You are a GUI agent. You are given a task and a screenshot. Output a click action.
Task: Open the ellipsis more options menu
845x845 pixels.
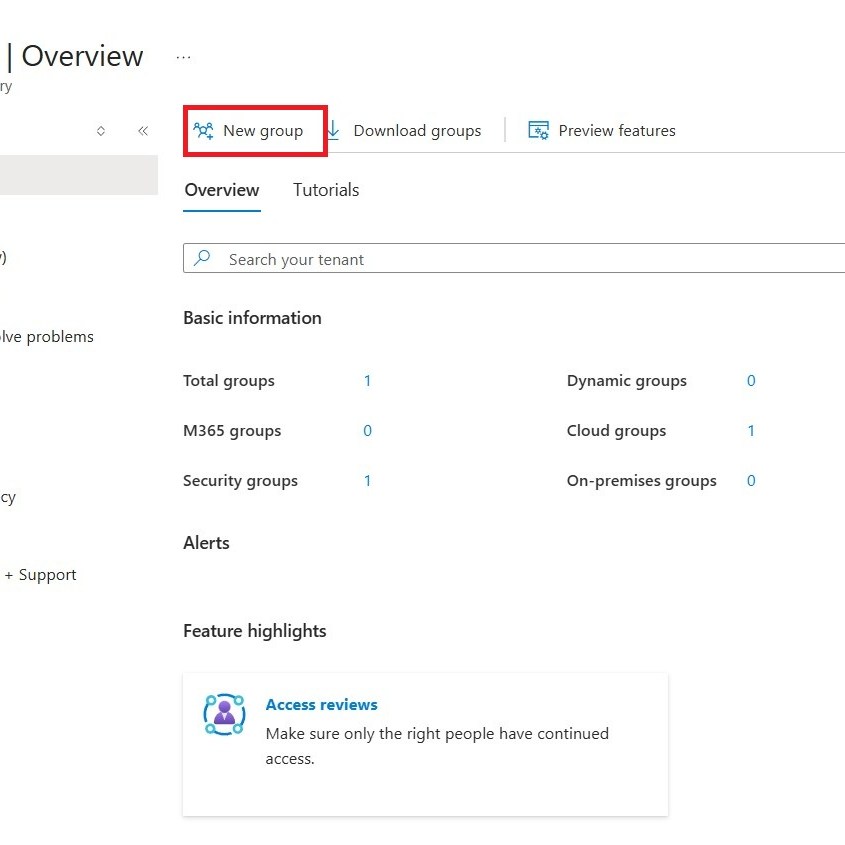click(183, 57)
